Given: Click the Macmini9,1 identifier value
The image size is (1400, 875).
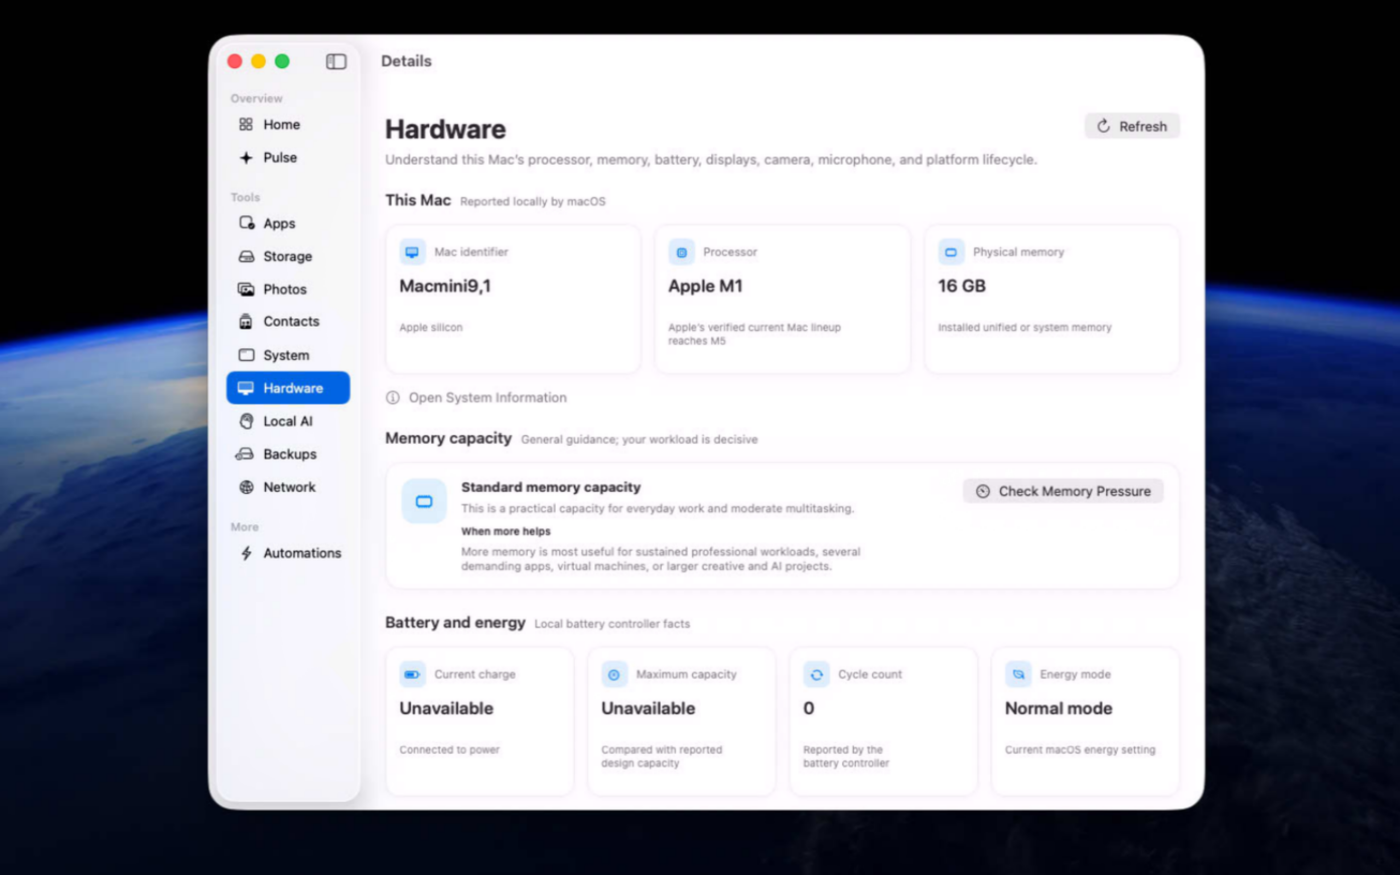Looking at the screenshot, I should [x=445, y=286].
